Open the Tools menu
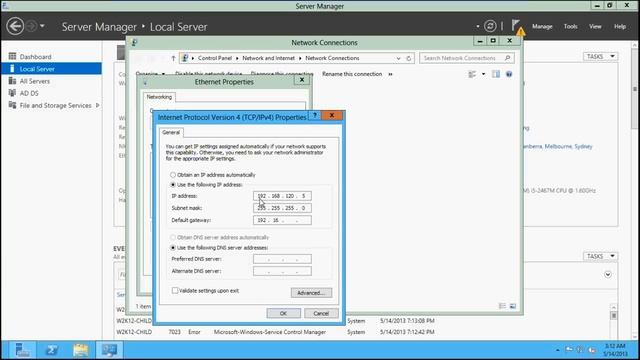 pos(570,27)
